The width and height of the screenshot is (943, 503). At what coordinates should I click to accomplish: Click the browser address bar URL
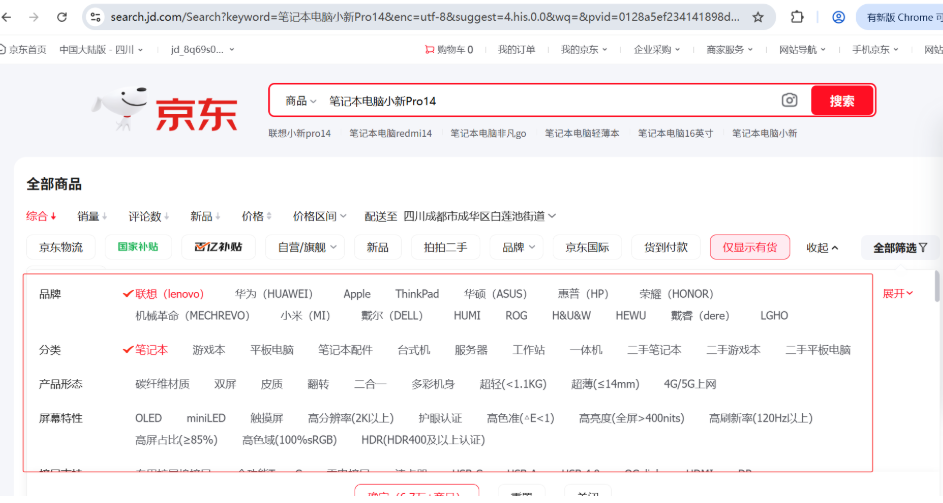[x=425, y=17]
